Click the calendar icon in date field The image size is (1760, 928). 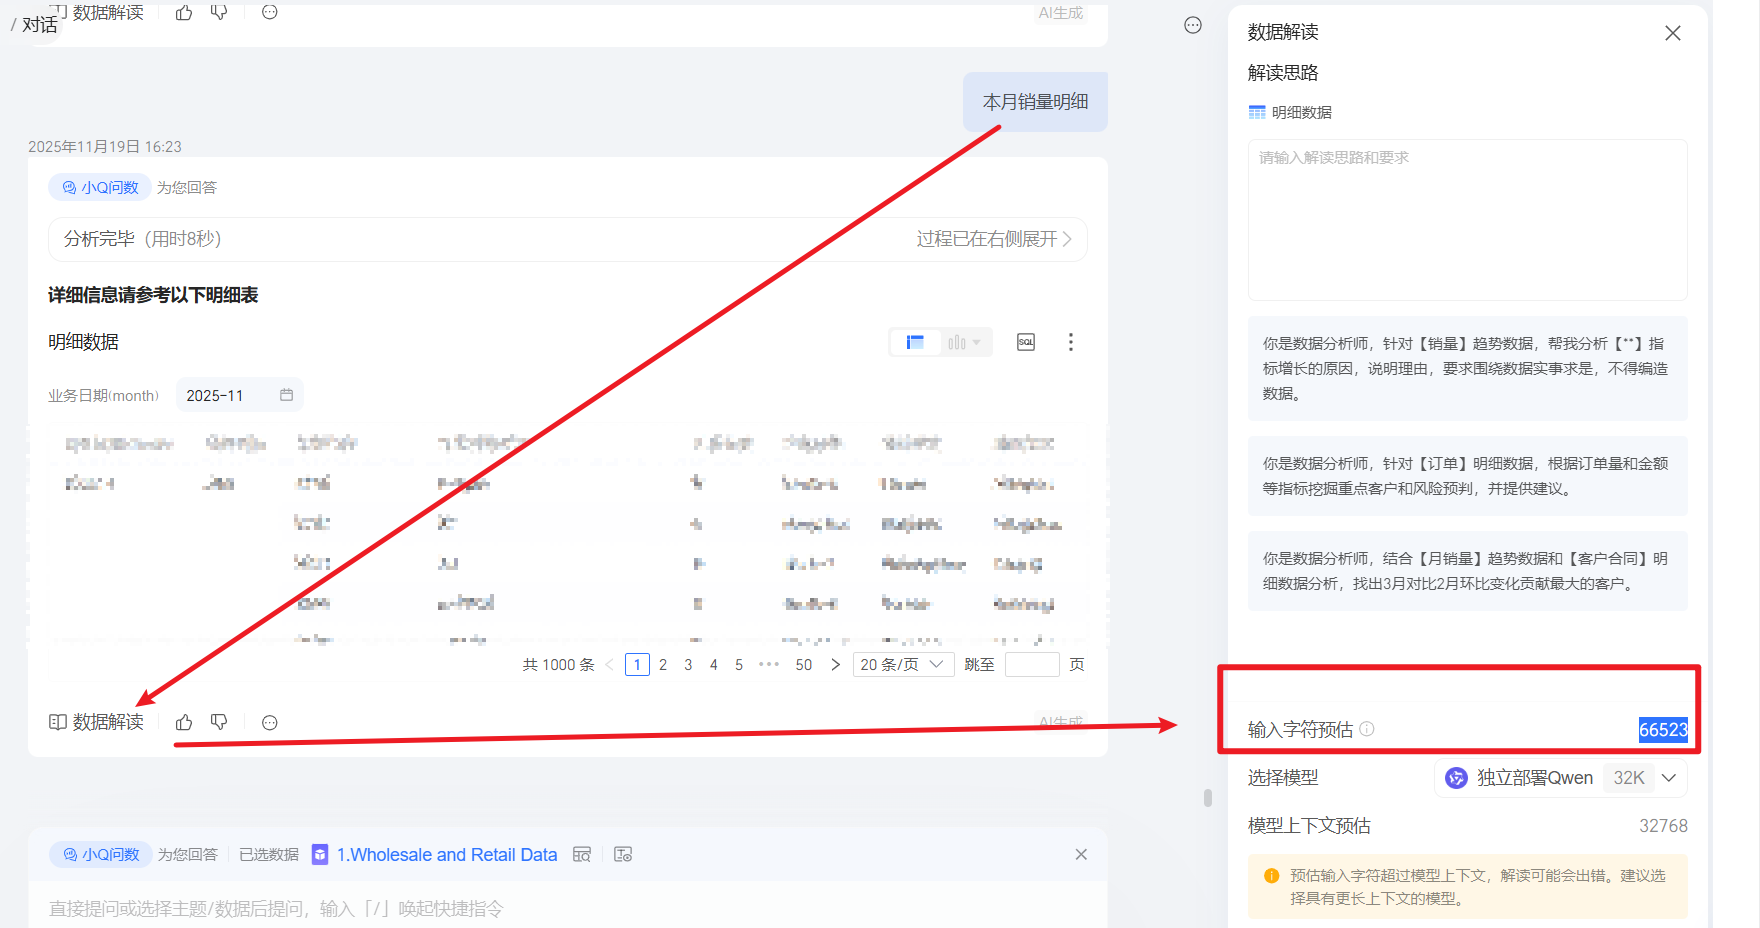[286, 395]
